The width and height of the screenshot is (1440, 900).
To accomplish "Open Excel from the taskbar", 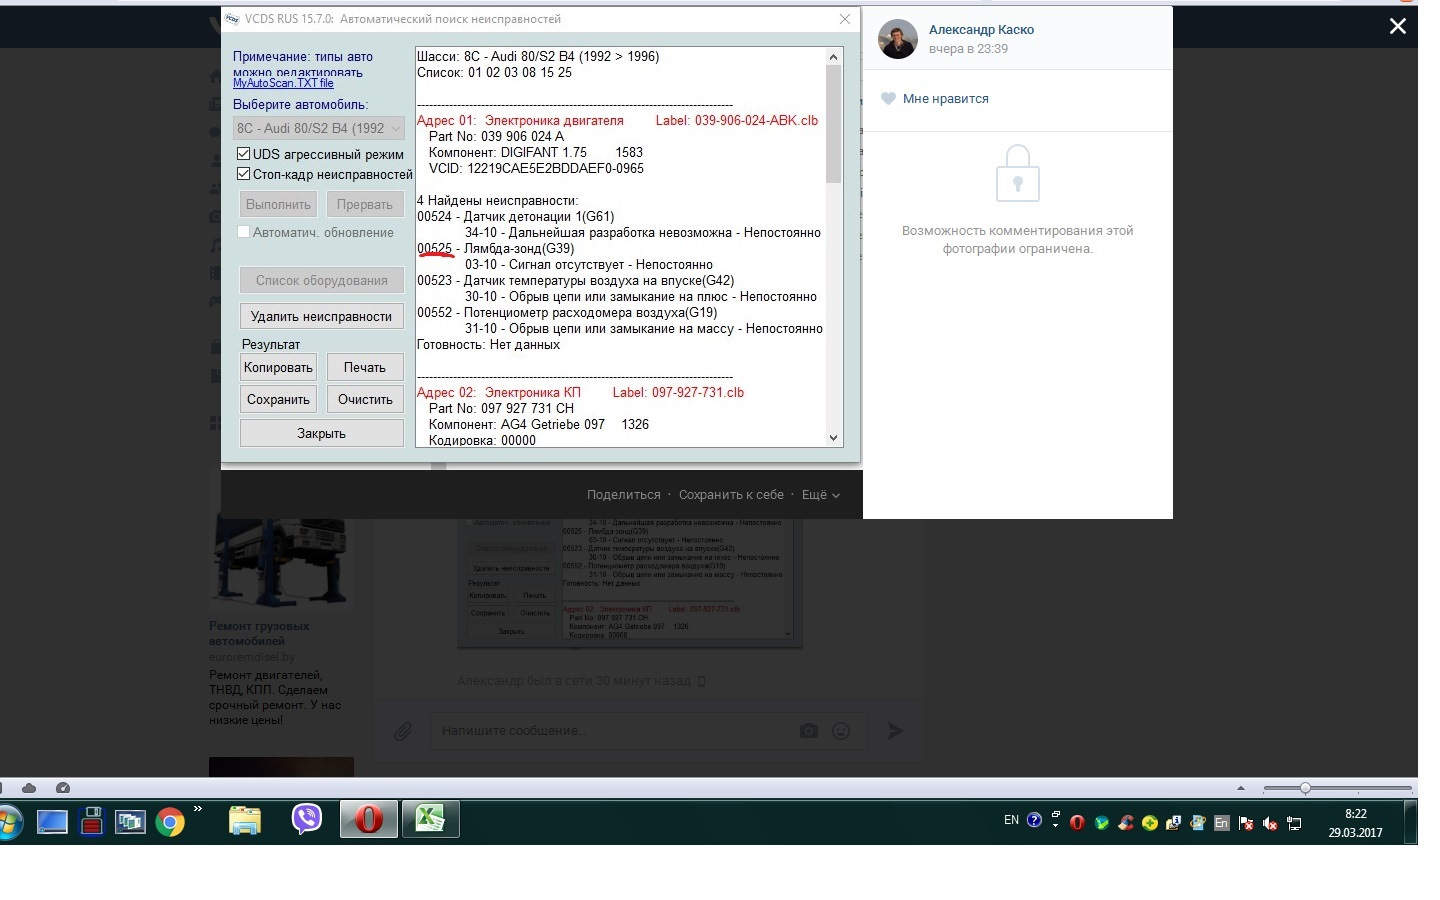I will (430, 819).
